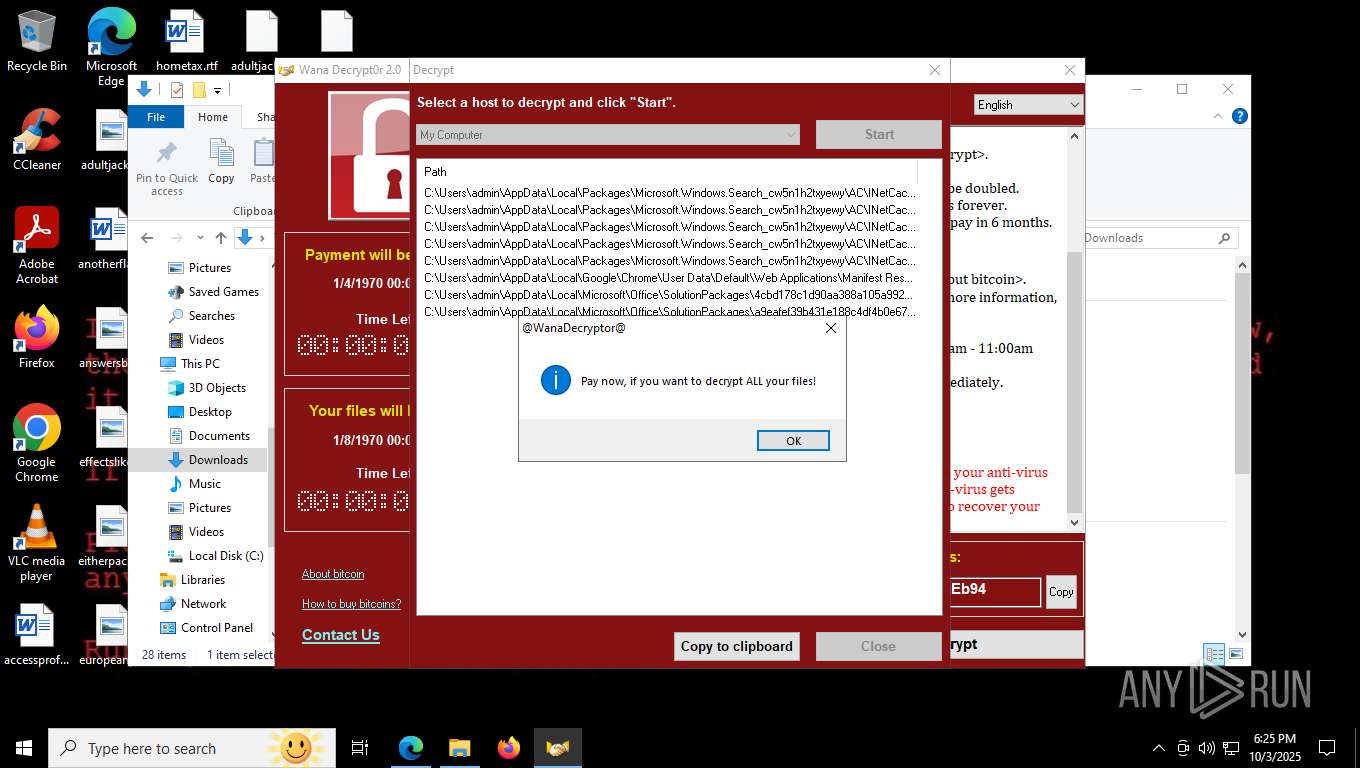Click the Path column header in the Decrypt list
Screen dimensions: 1360x768
click(667, 172)
